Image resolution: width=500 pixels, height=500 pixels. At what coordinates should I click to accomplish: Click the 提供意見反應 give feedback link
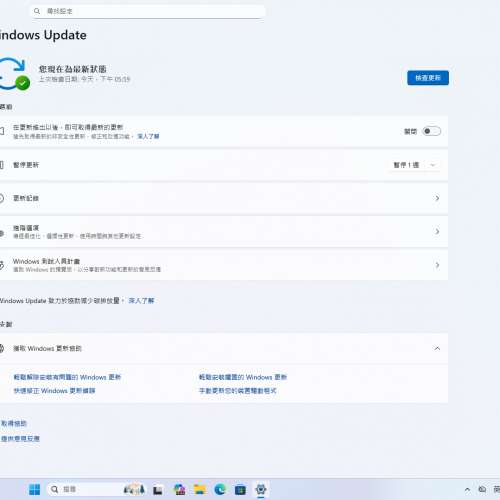(20, 438)
